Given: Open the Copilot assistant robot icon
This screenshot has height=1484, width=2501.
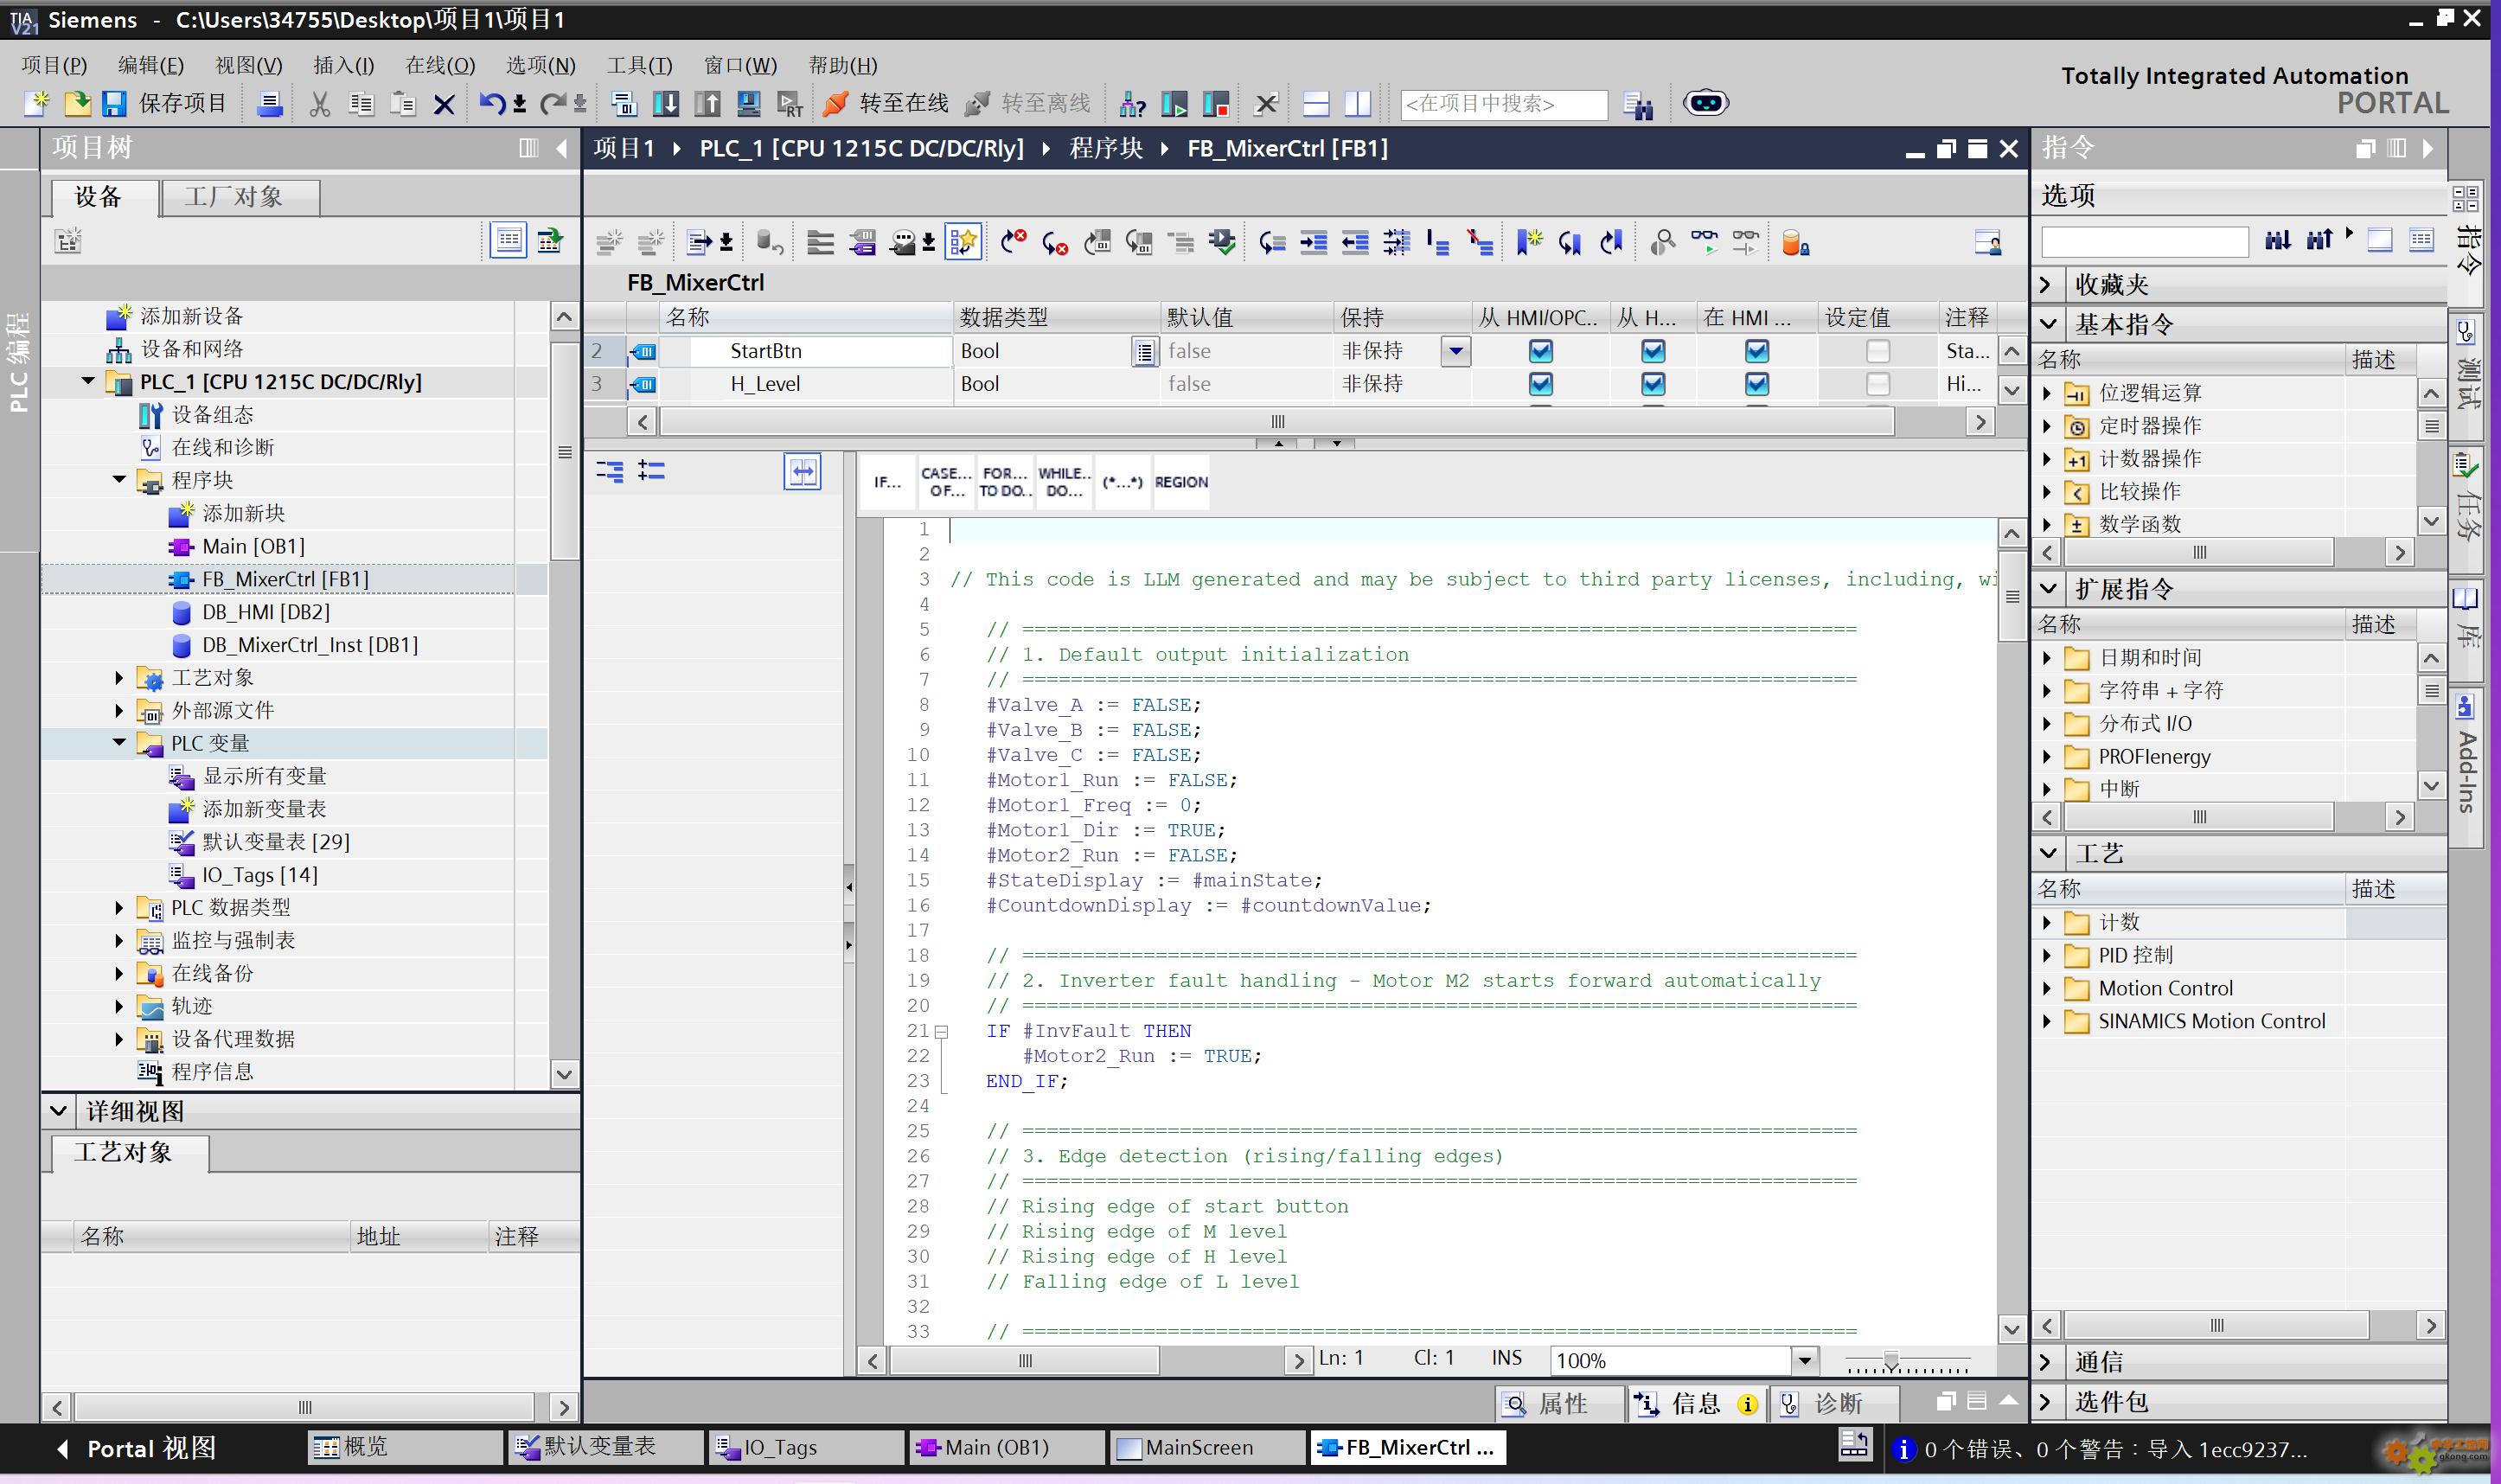Looking at the screenshot, I should click(x=1705, y=102).
